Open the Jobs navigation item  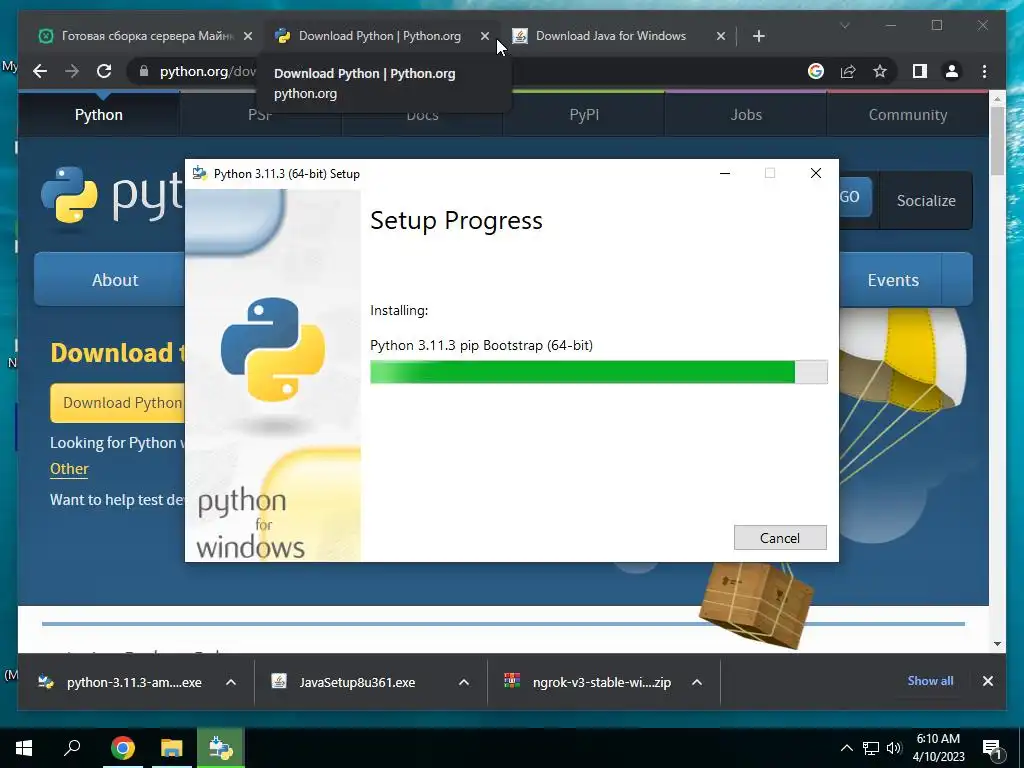(746, 114)
